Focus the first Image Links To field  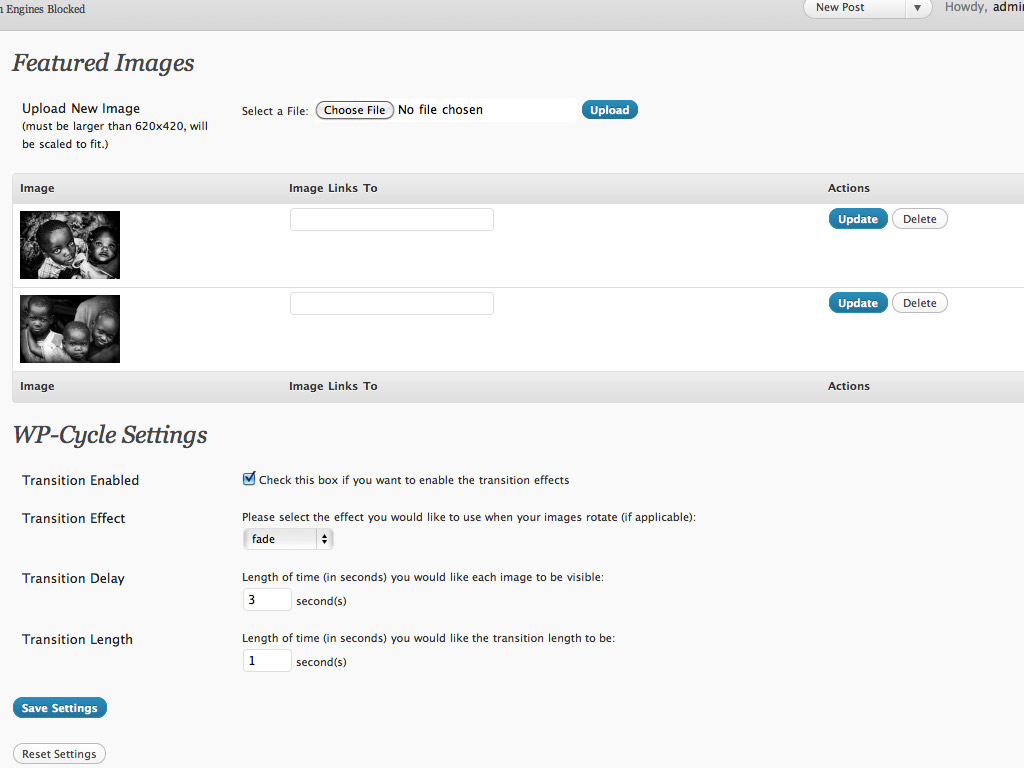tap(392, 219)
